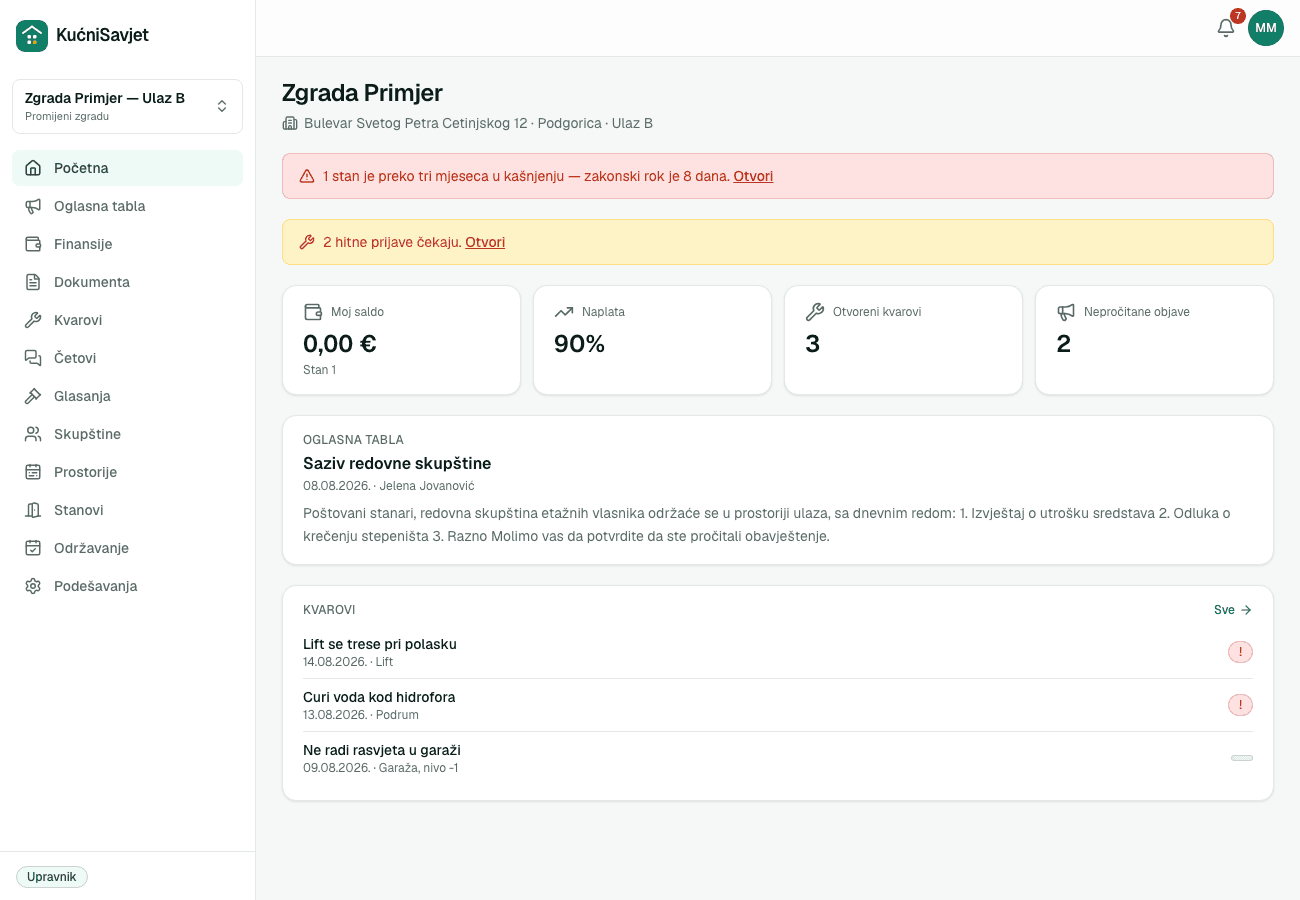The width and height of the screenshot is (1300, 900).
Task: Click the wrench icon on Otvoreni kvarovi card
Action: [814, 312]
